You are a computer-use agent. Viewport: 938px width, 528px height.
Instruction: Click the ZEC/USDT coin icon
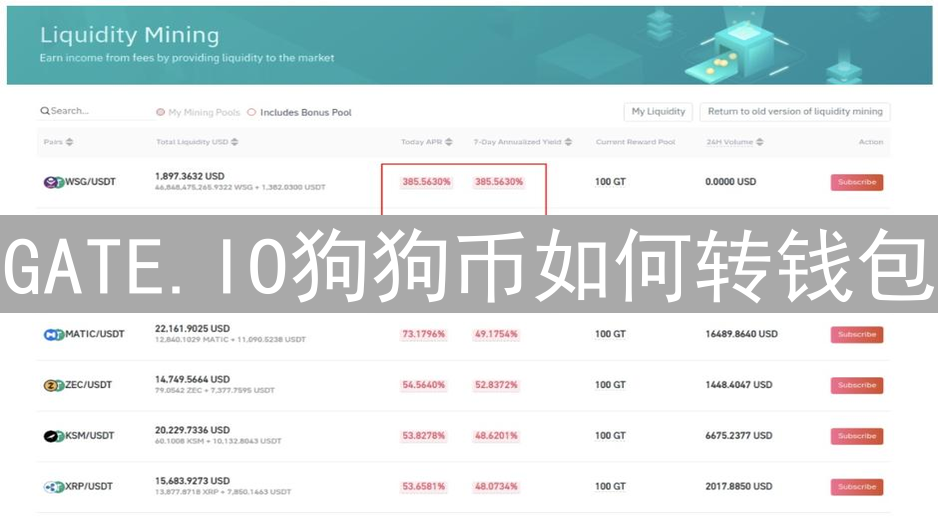(x=53, y=385)
